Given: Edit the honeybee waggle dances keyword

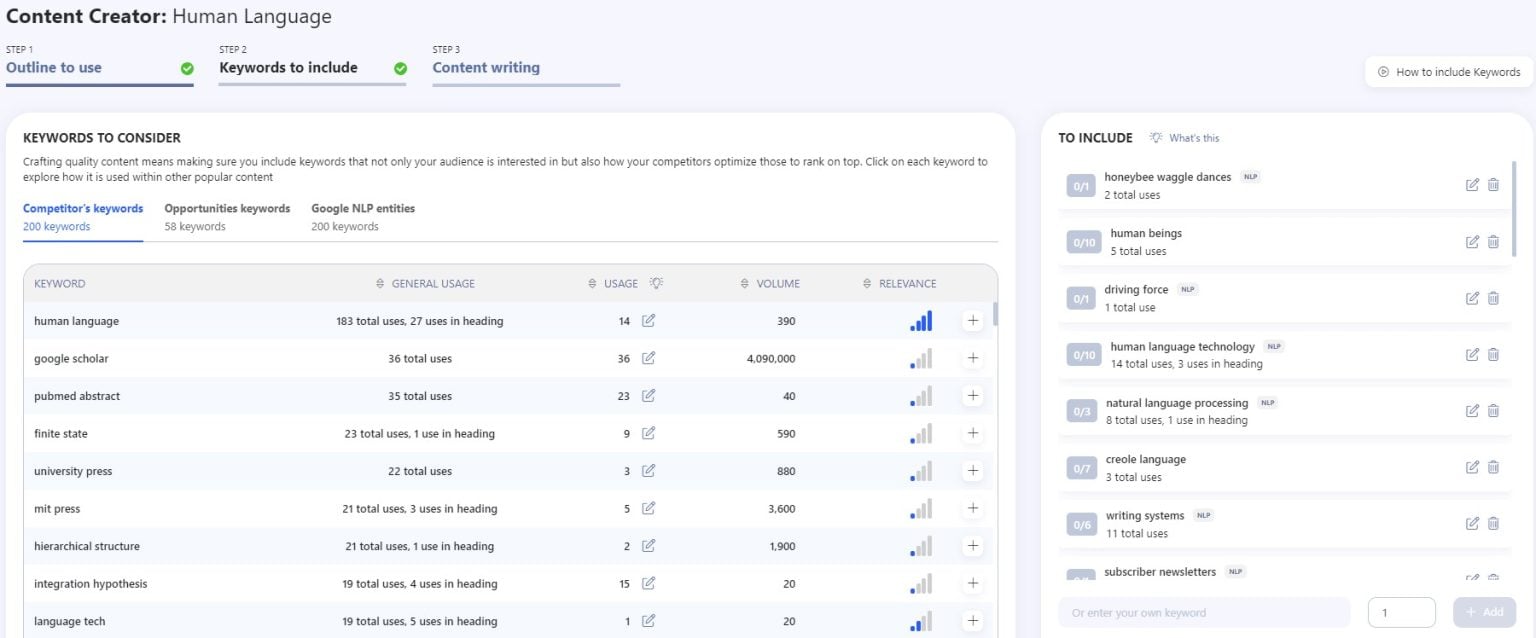Looking at the screenshot, I should tap(1471, 184).
